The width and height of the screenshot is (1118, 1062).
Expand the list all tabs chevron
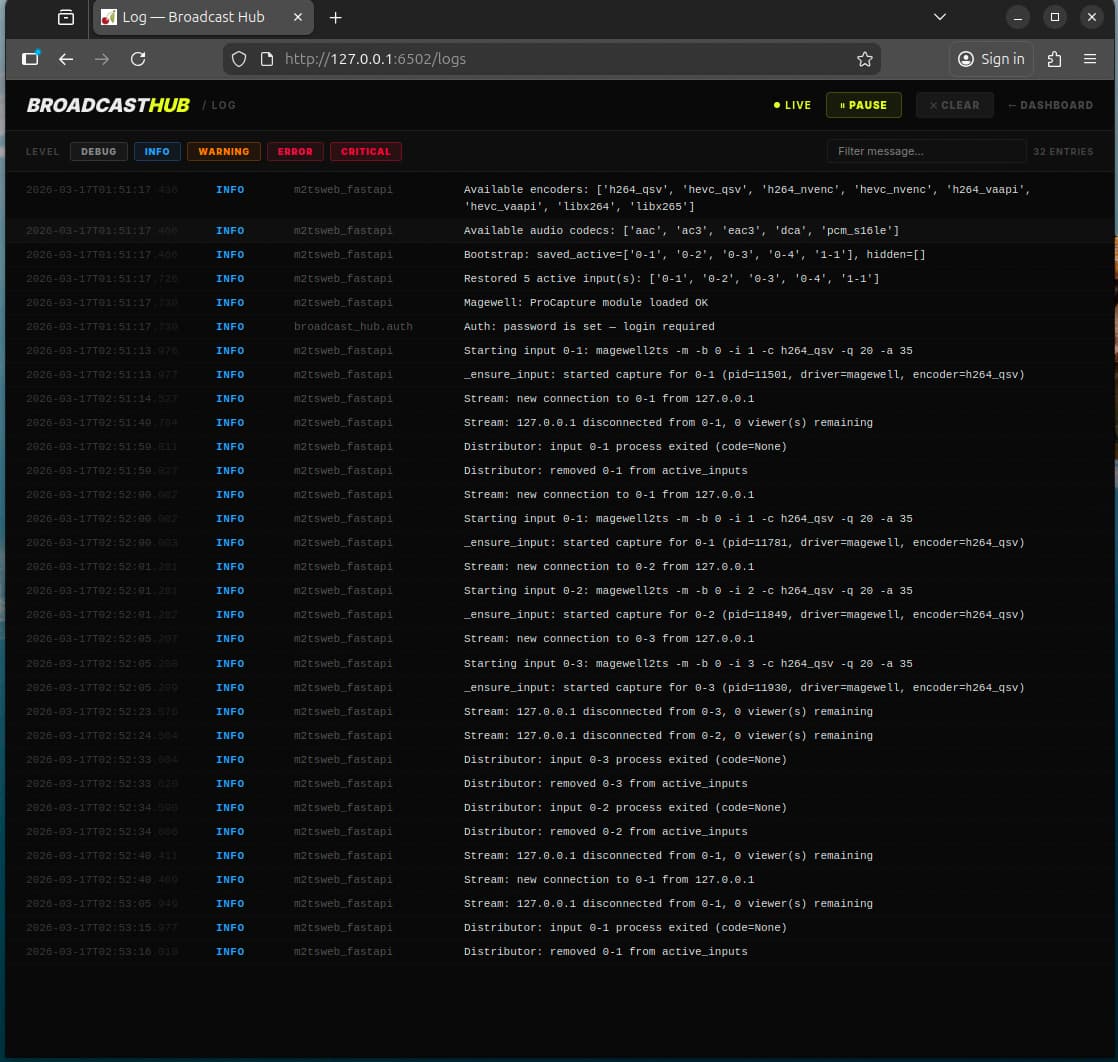(939, 17)
